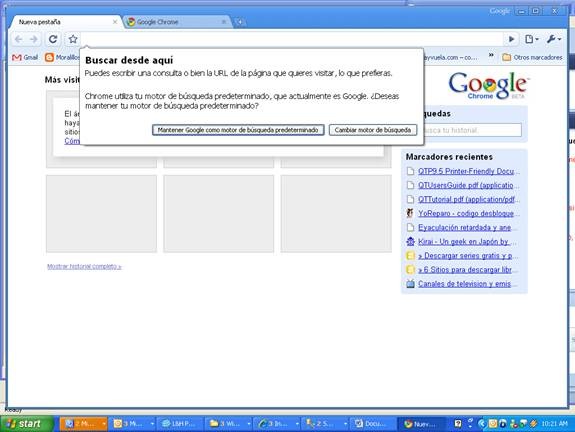
Task: Open the '2 S...' taskbar group
Action: pyautogui.click(x=326, y=424)
